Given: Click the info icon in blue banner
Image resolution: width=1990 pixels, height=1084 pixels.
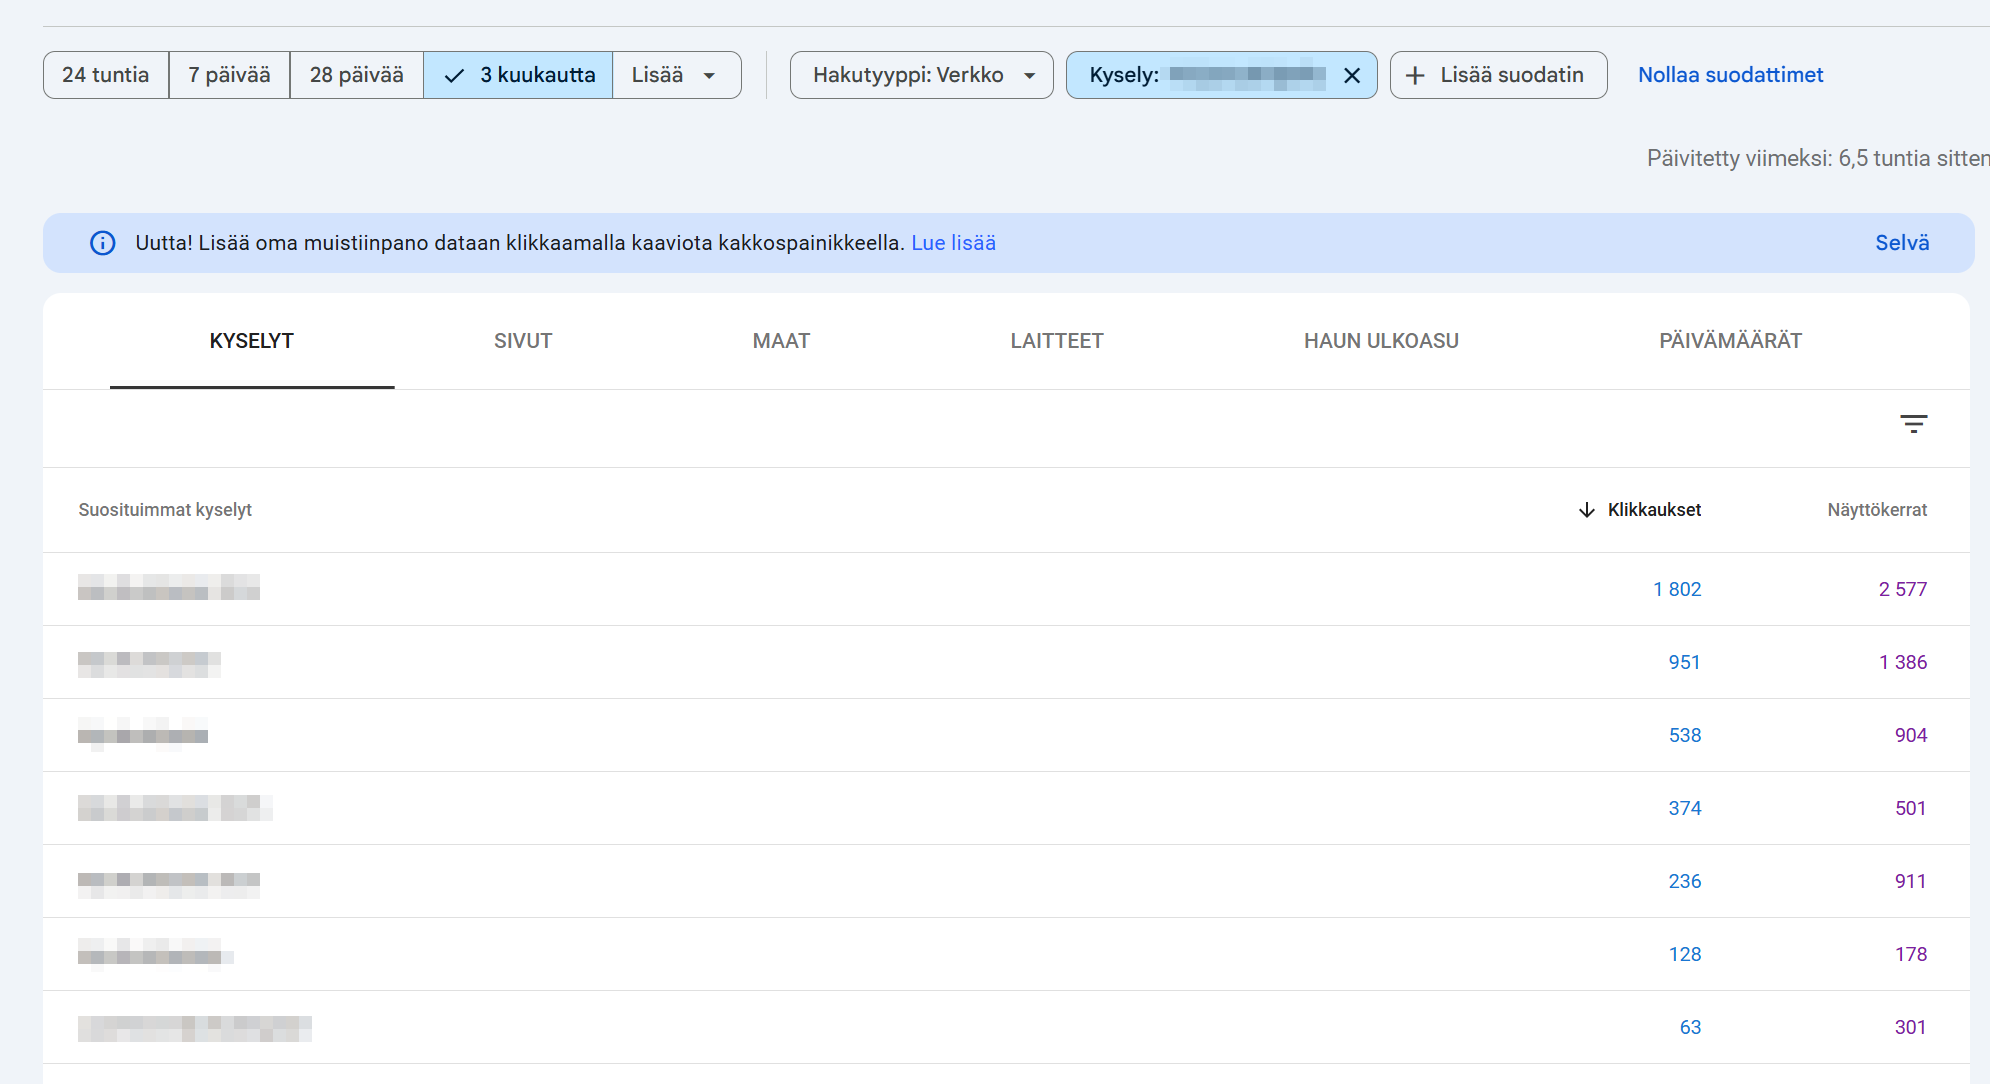Looking at the screenshot, I should (103, 243).
